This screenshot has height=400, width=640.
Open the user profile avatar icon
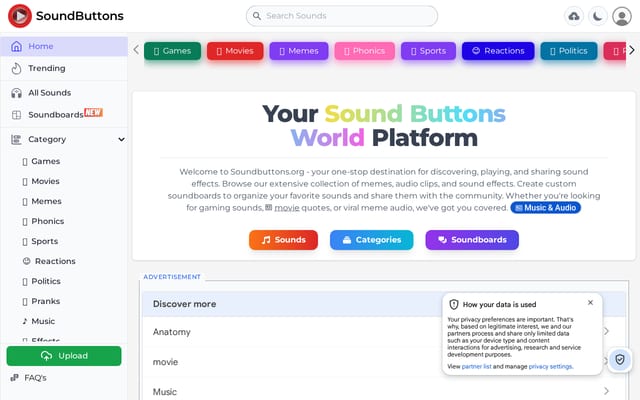pyautogui.click(x=622, y=16)
